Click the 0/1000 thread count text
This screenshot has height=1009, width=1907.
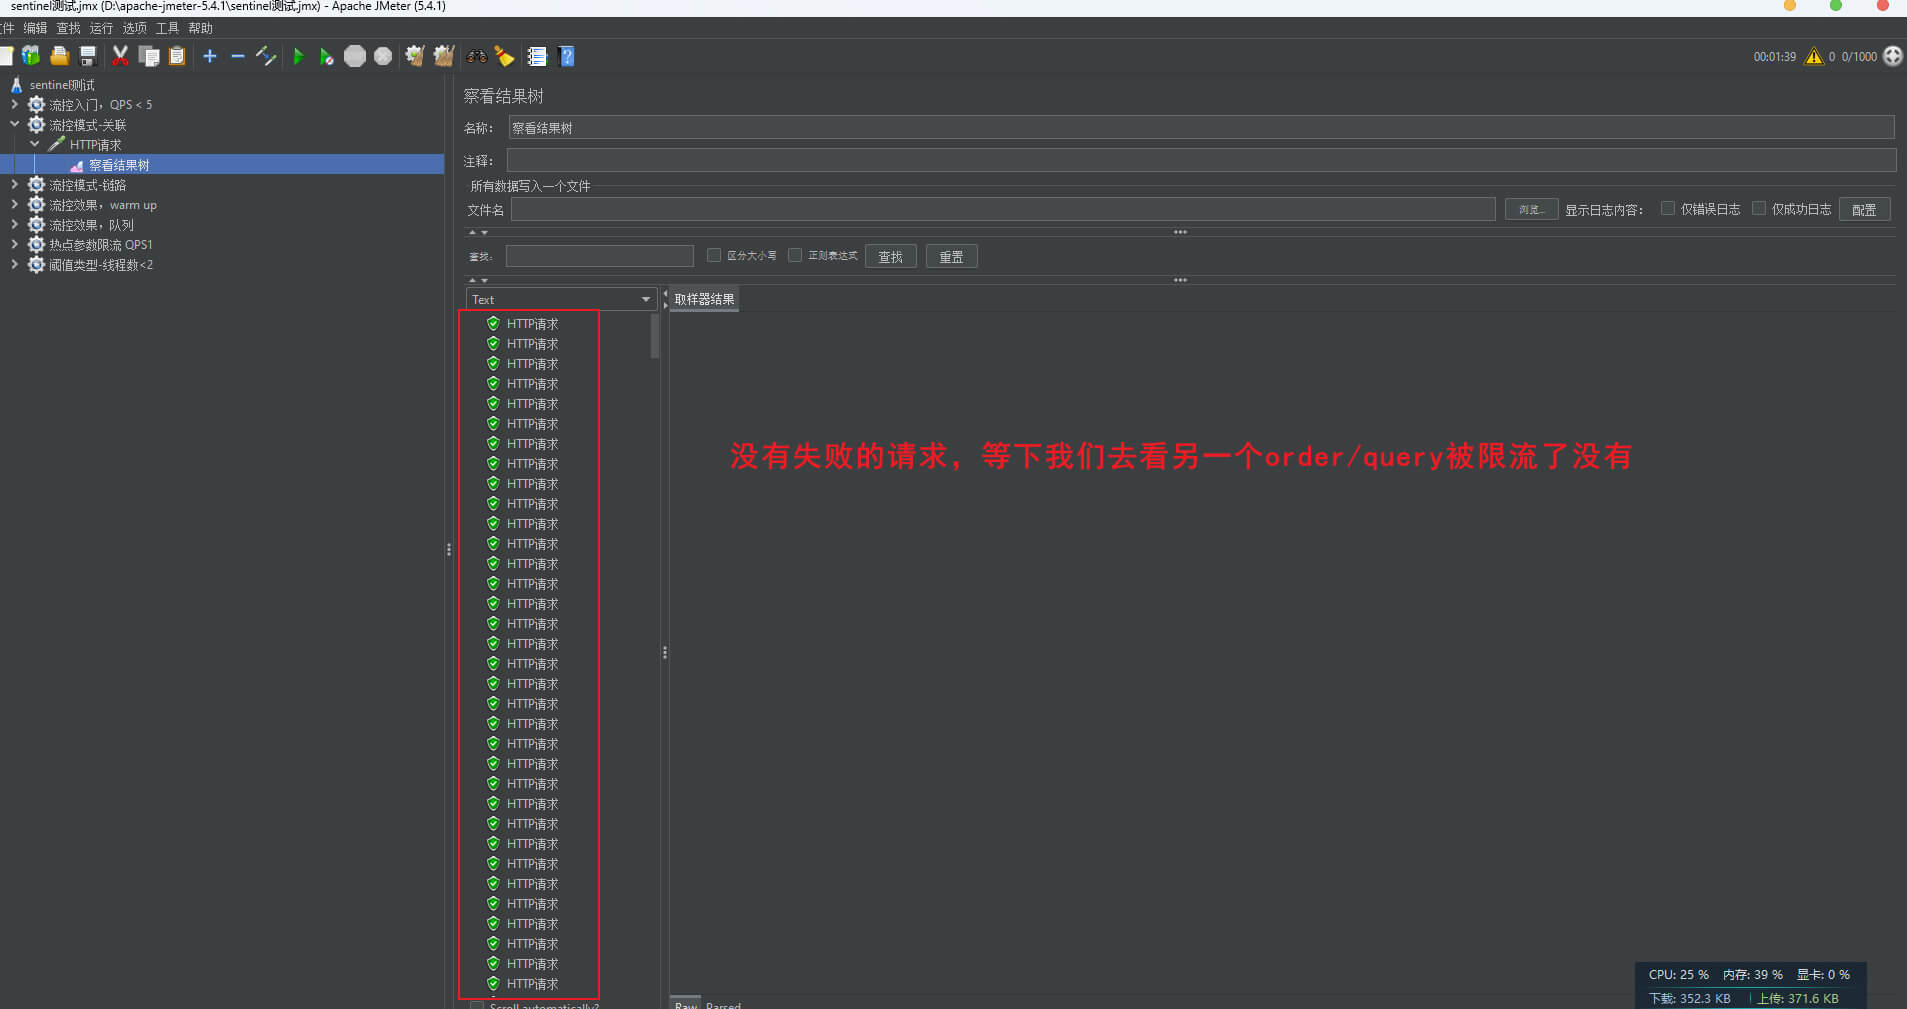(x=1859, y=57)
